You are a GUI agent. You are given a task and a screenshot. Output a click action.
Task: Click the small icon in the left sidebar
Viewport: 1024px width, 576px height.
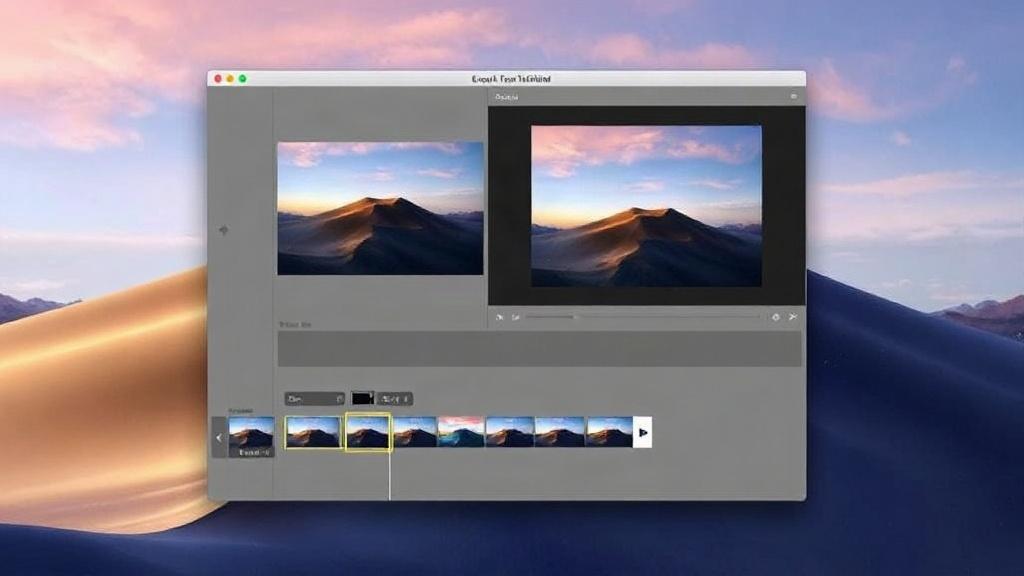(x=223, y=230)
